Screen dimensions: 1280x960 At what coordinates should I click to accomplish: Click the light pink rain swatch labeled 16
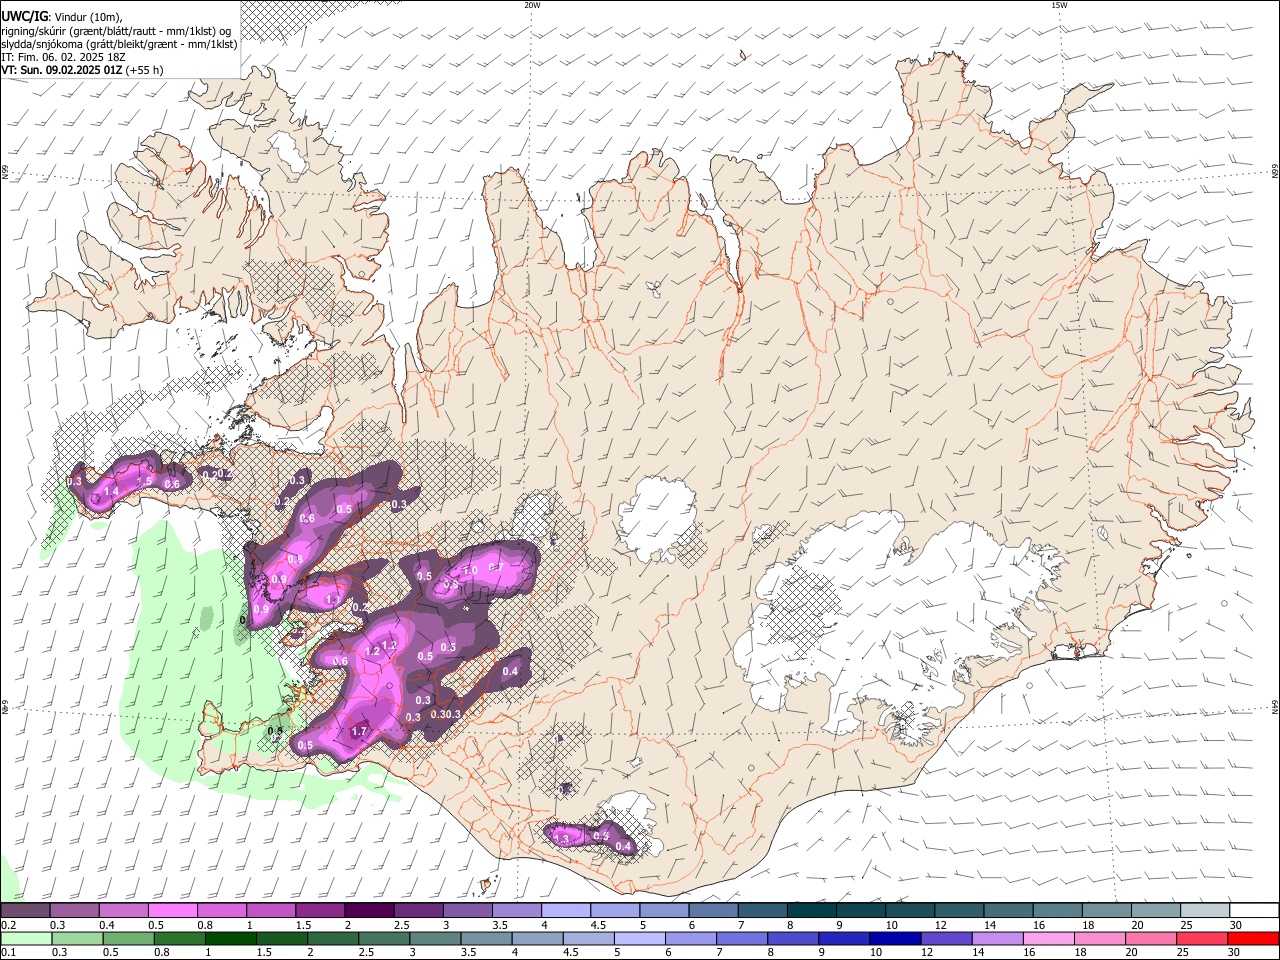pyautogui.click(x=1049, y=938)
